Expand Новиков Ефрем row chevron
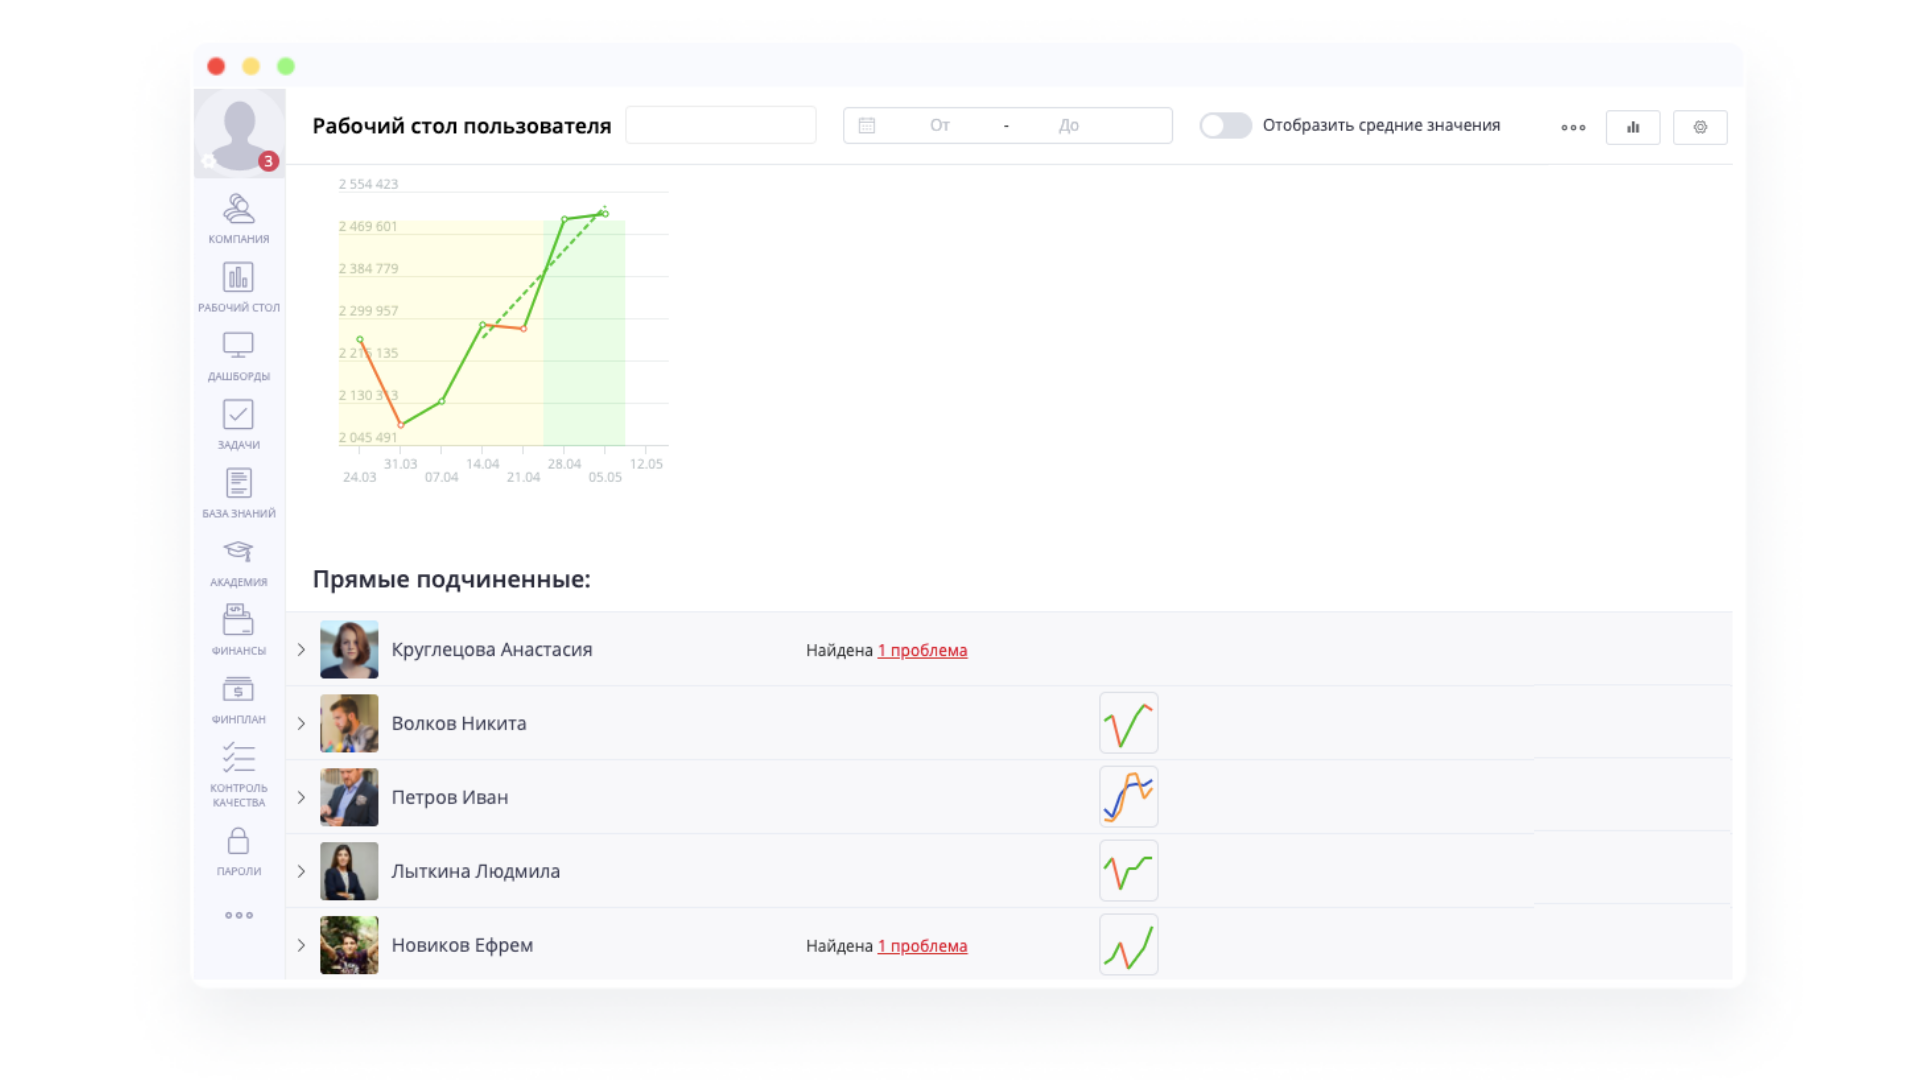 coord(301,945)
